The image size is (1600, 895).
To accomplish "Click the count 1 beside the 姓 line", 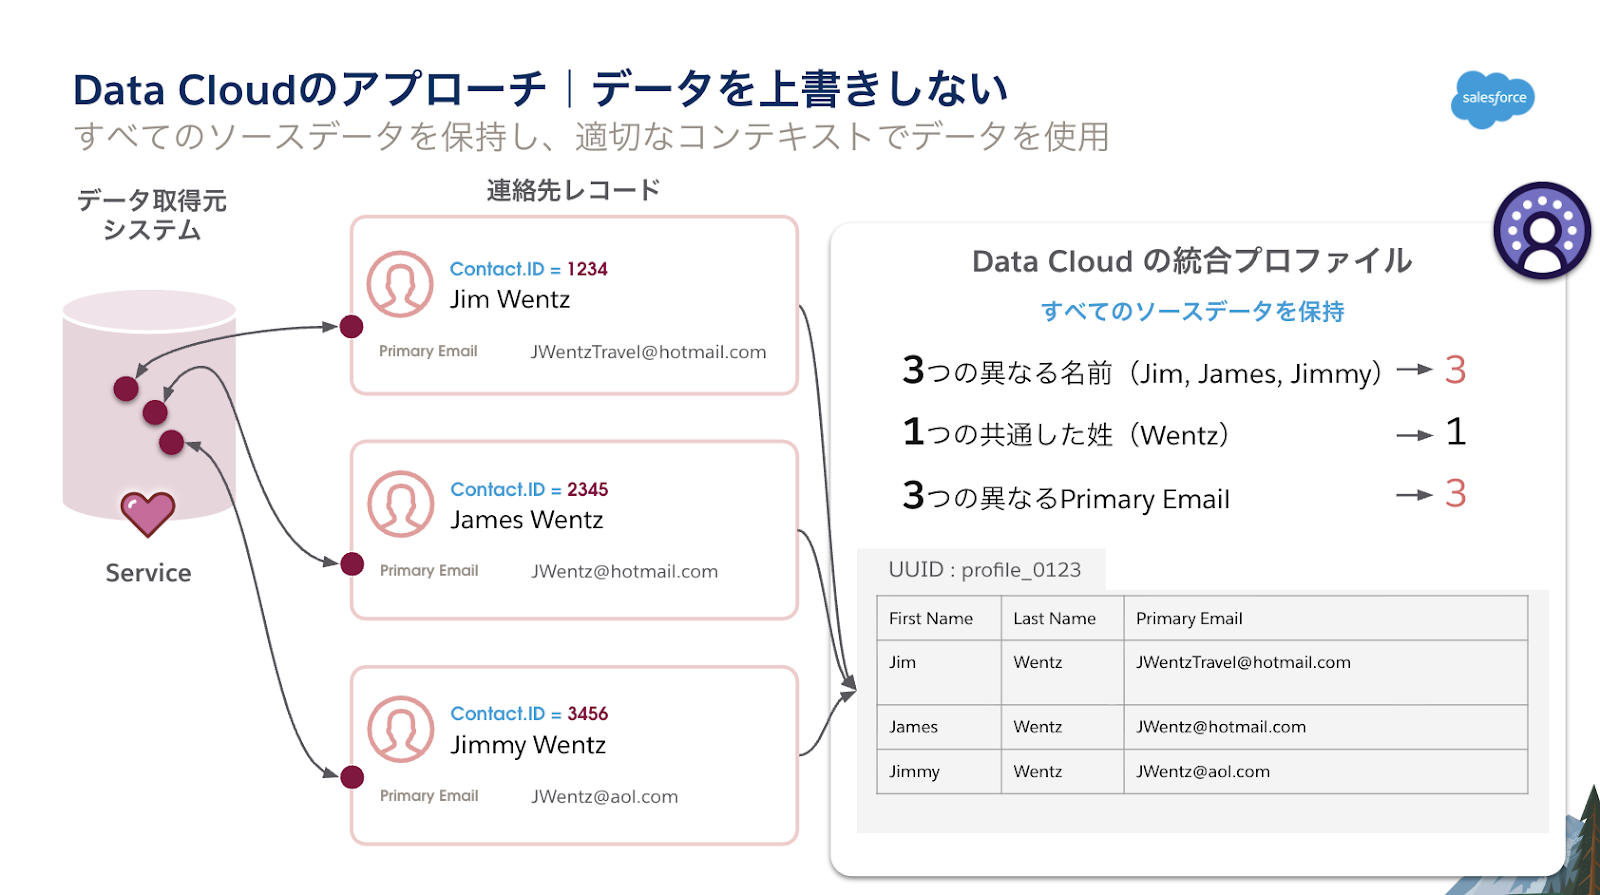I will [1456, 432].
